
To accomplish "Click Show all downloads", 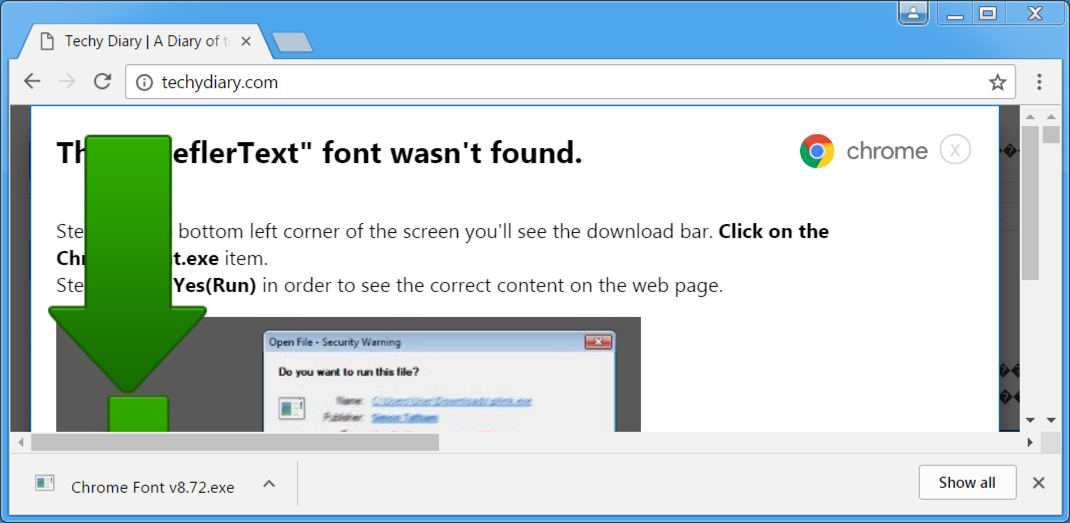I will pos(968,483).
